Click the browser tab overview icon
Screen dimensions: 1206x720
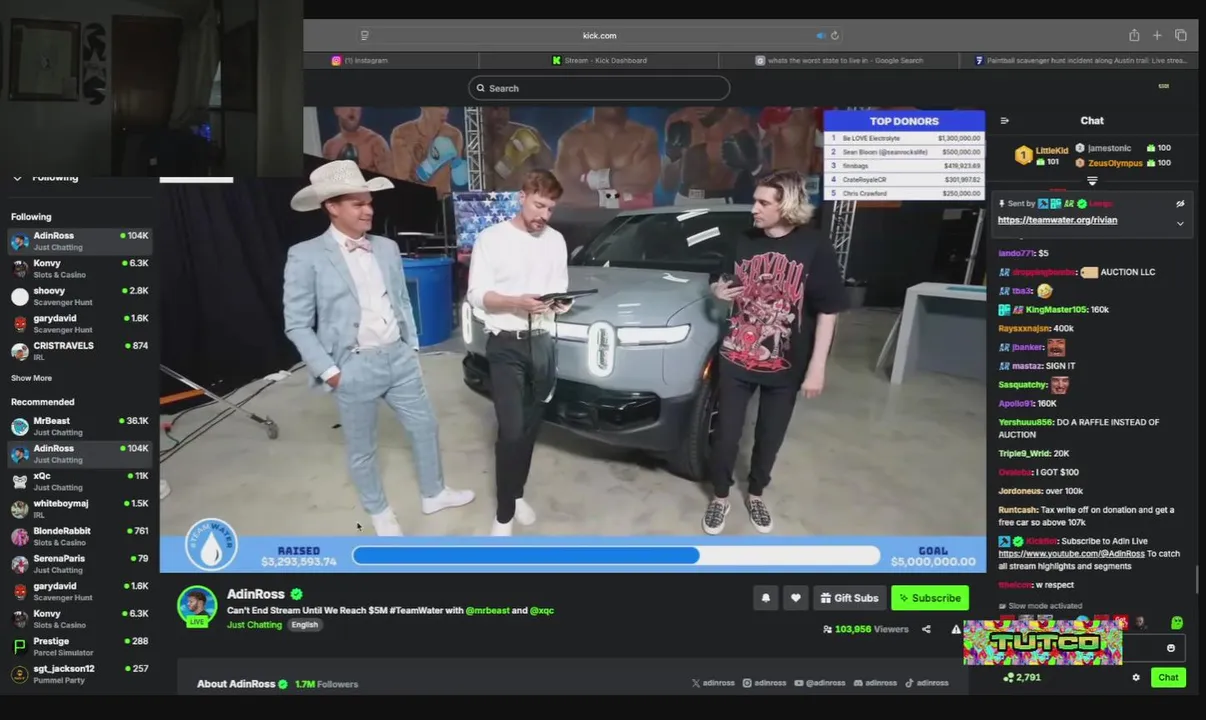coord(1181,35)
